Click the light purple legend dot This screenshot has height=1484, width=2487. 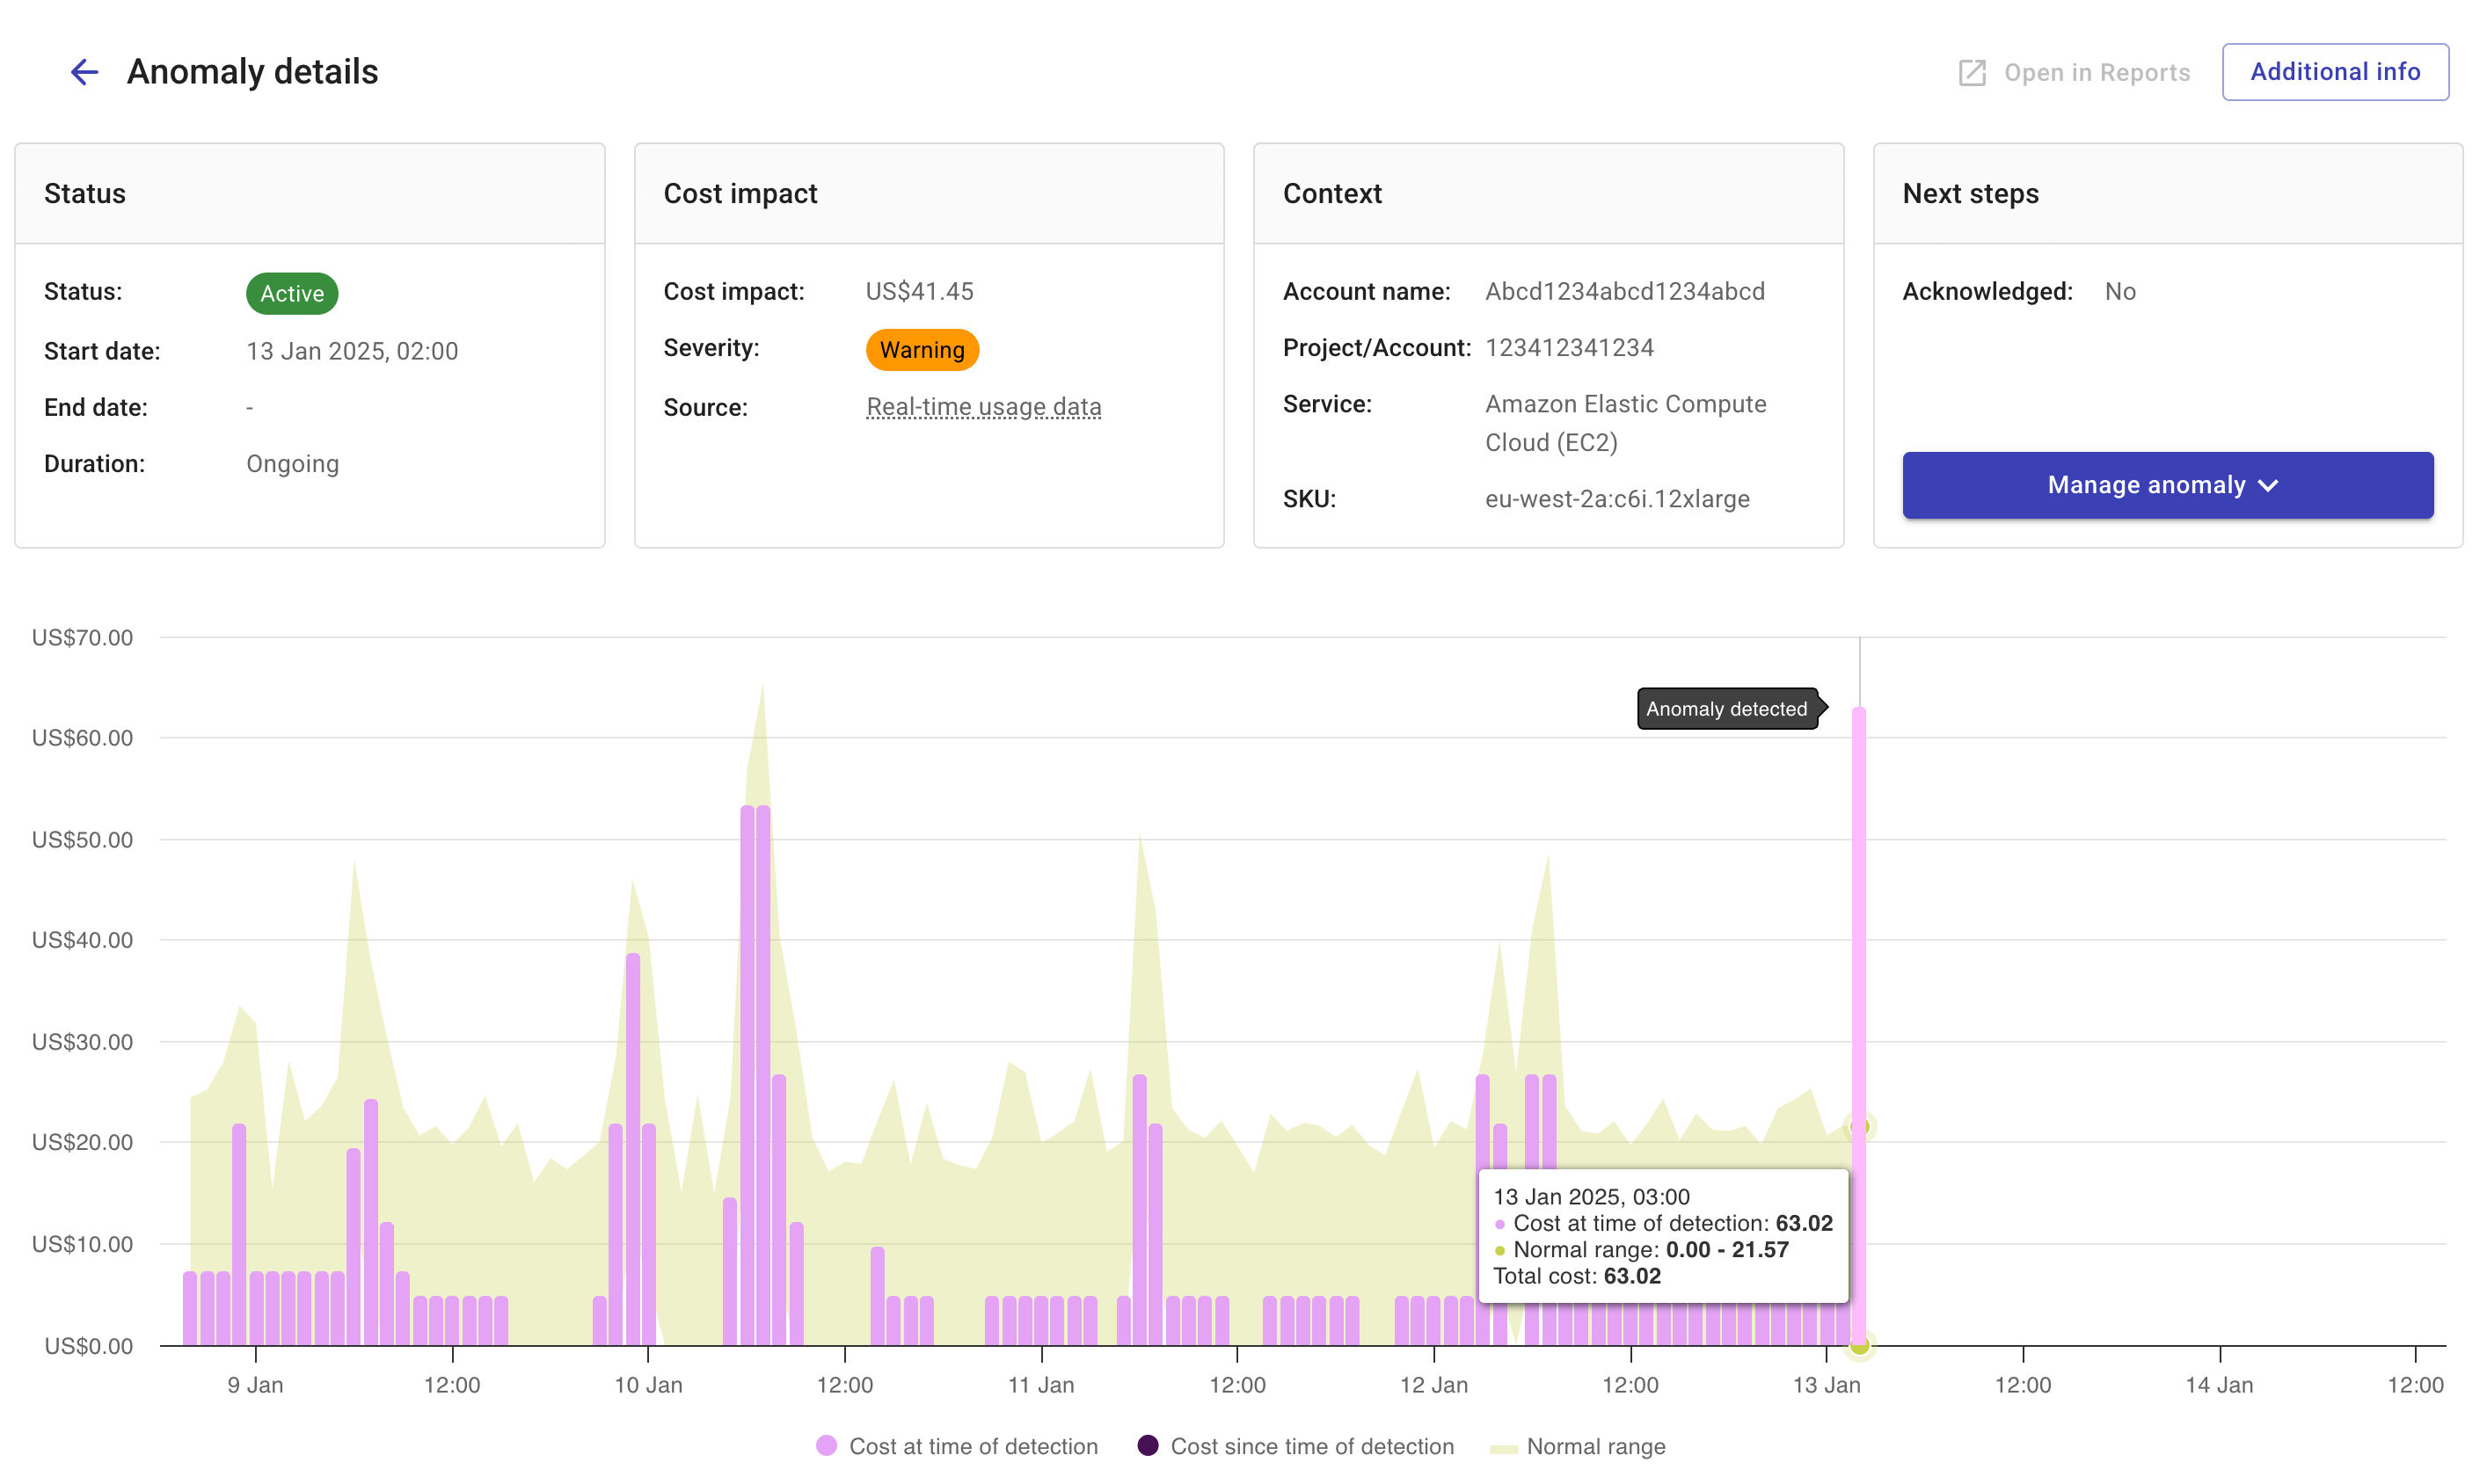[826, 1446]
